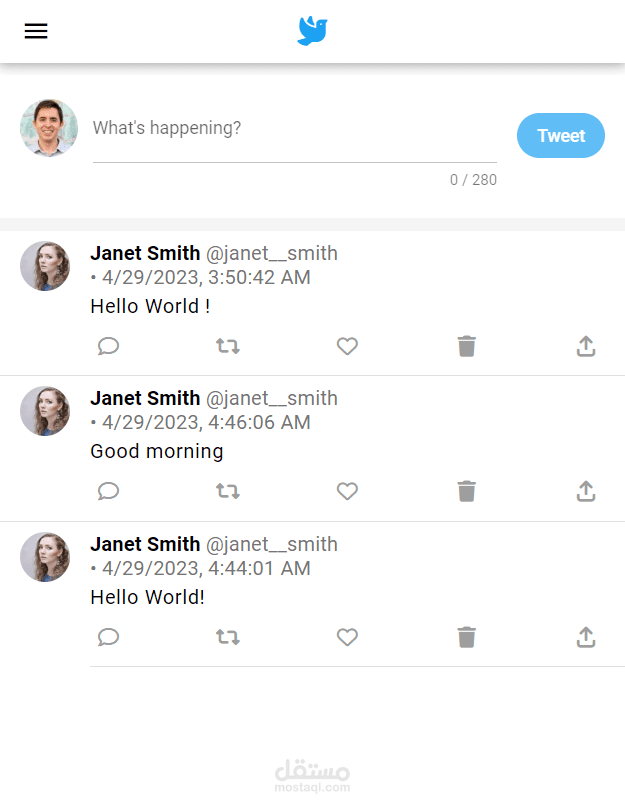Like the 'Good morning' tweet

click(347, 491)
